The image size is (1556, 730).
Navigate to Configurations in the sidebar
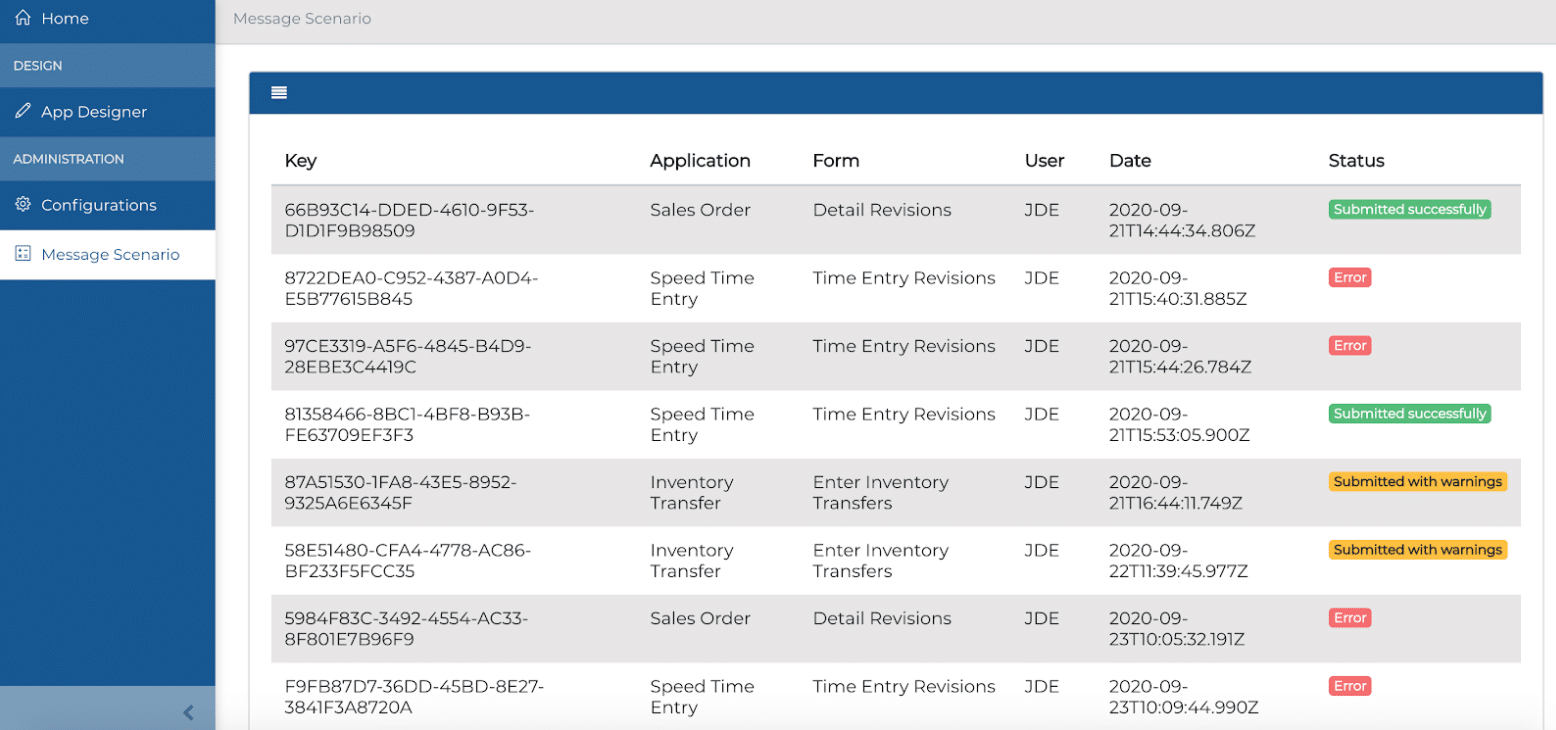[x=98, y=205]
